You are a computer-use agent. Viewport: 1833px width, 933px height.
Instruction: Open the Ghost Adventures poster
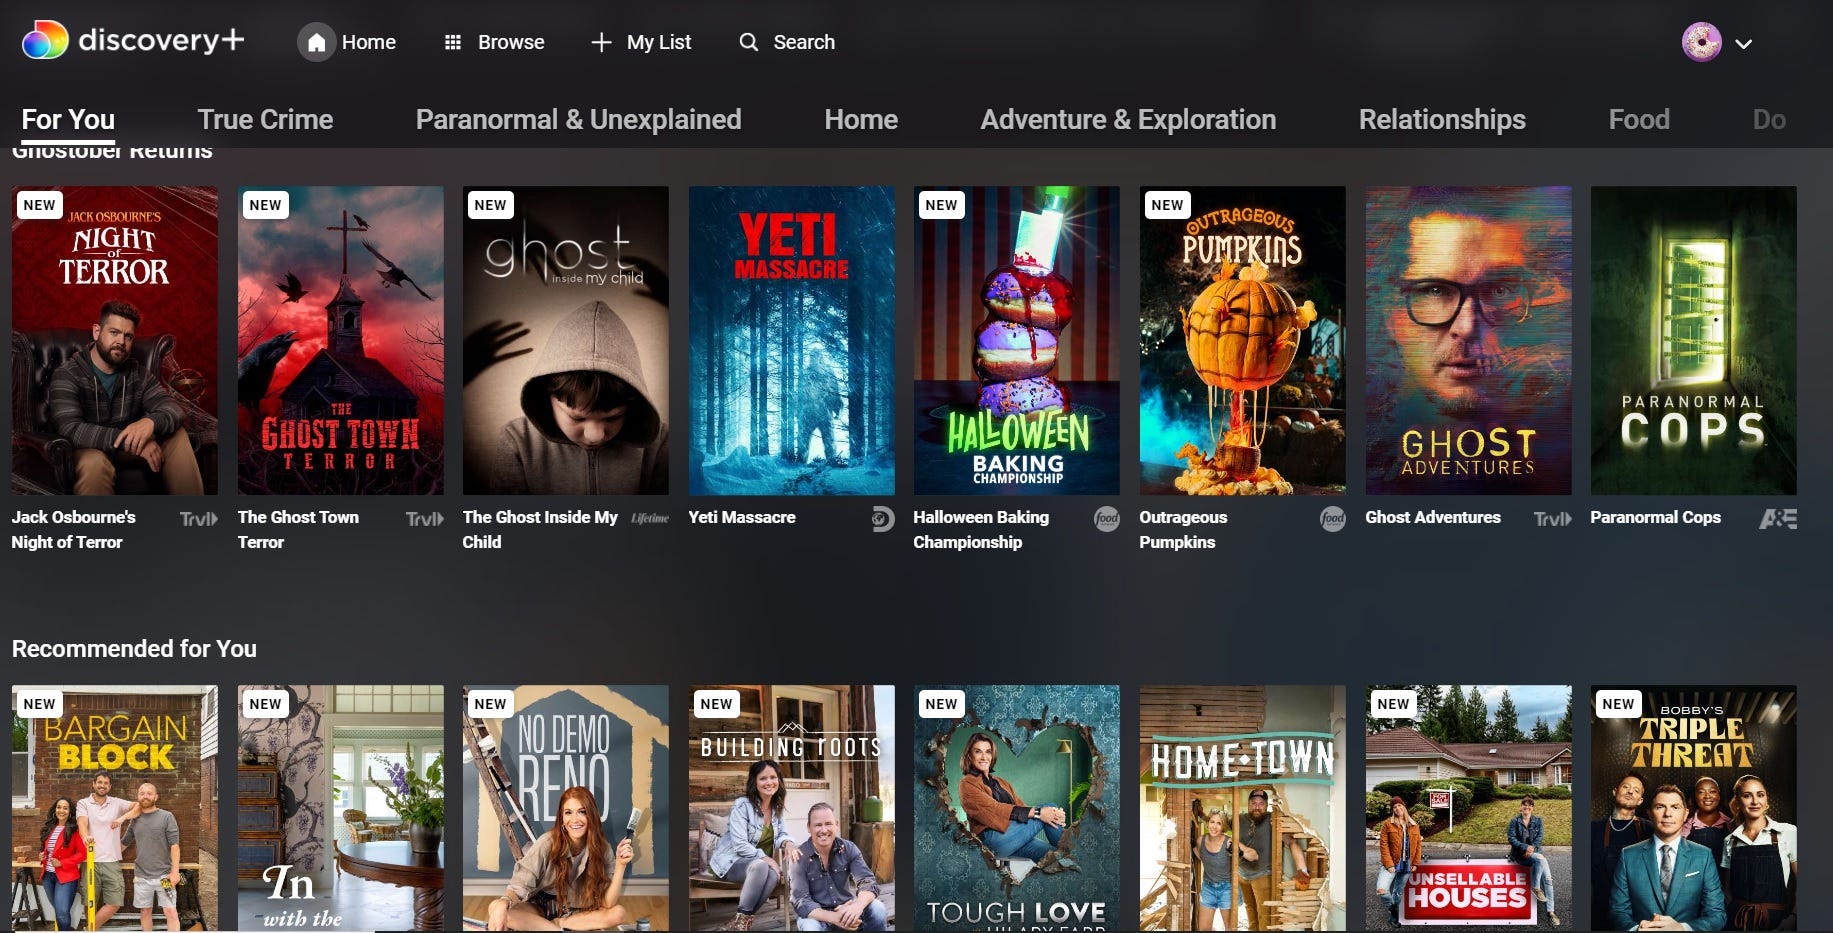click(x=1469, y=340)
